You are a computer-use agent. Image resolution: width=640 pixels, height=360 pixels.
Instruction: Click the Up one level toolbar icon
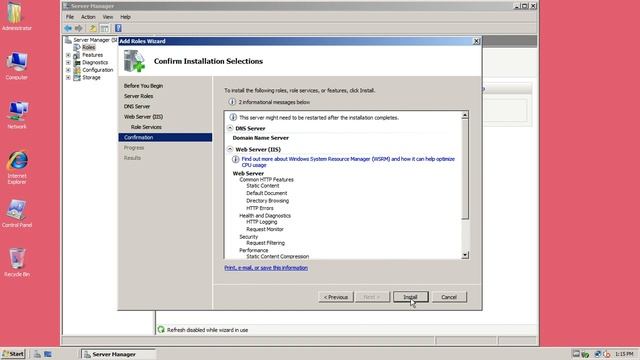(x=93, y=28)
